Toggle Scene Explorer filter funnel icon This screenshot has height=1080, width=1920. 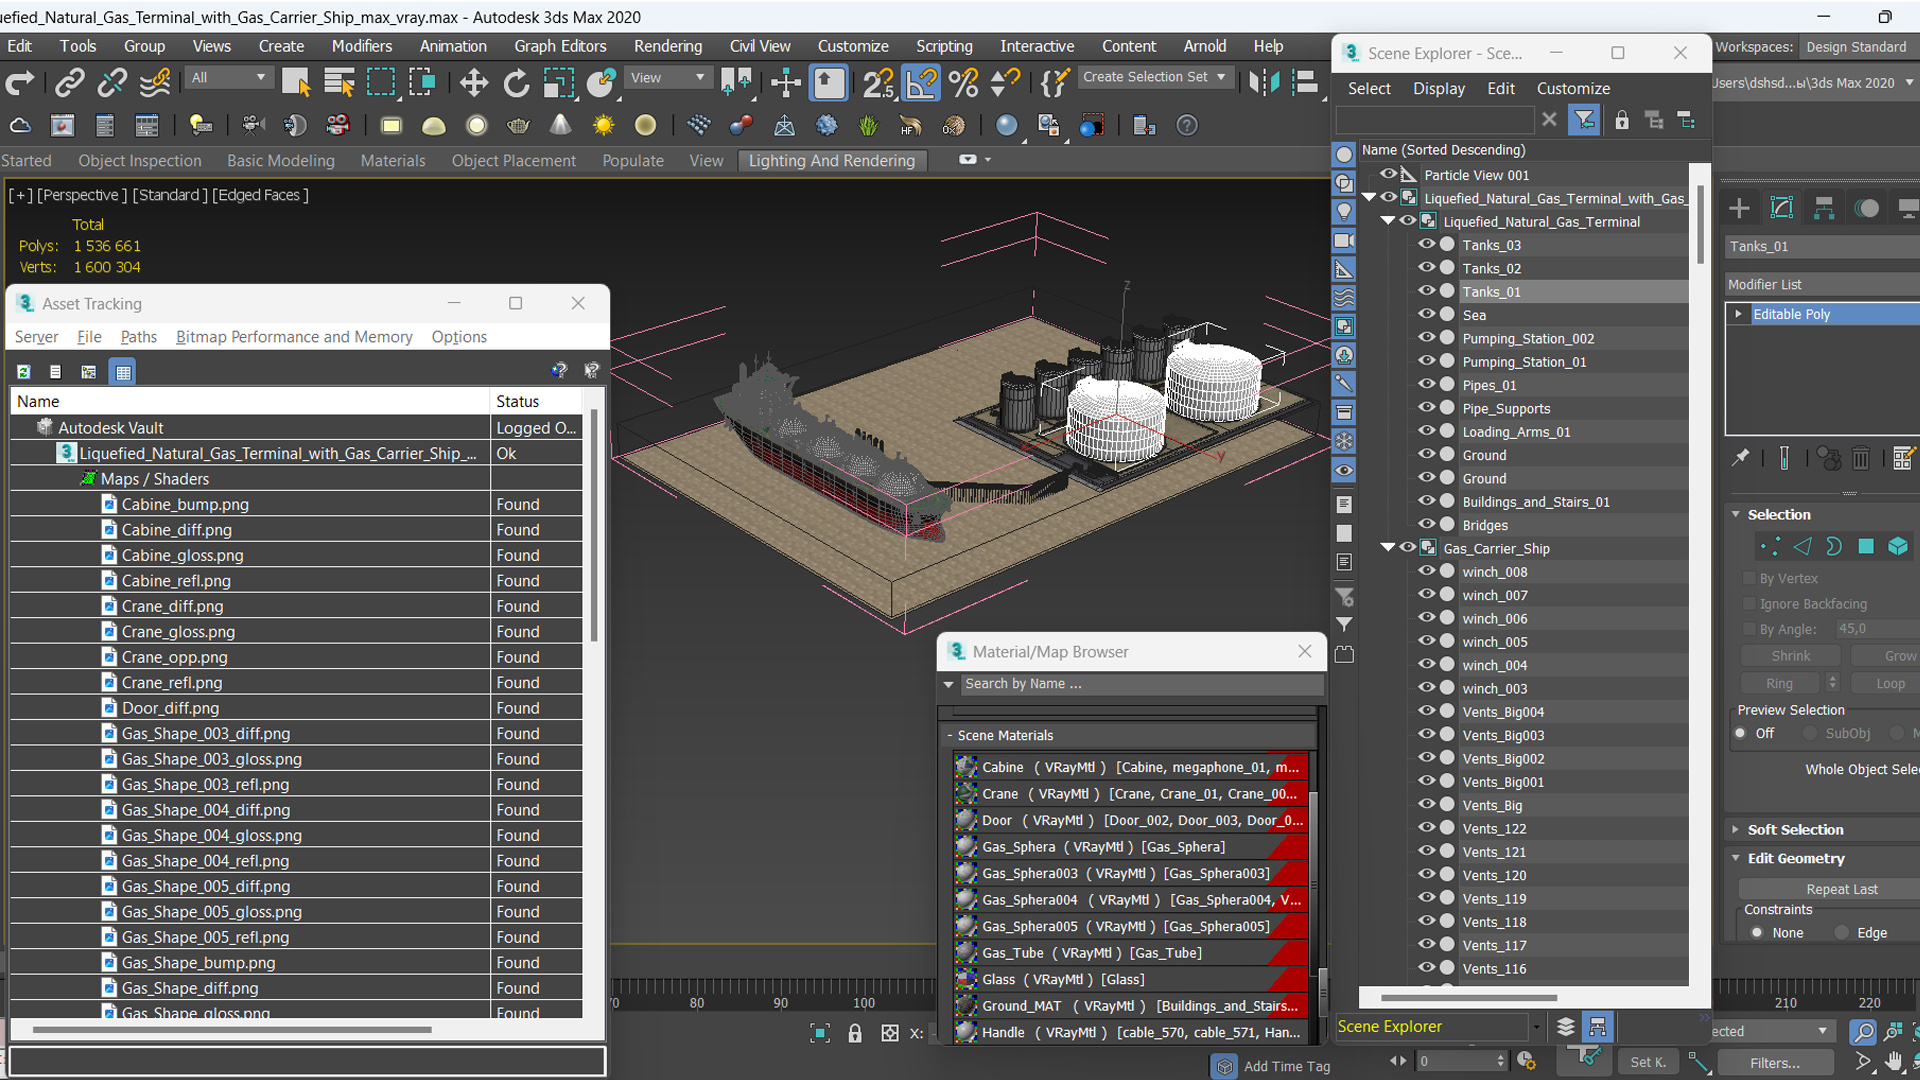[x=1584, y=121]
